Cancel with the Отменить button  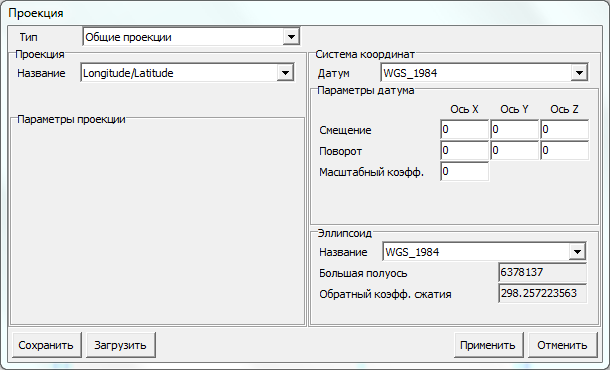pyautogui.click(x=562, y=345)
